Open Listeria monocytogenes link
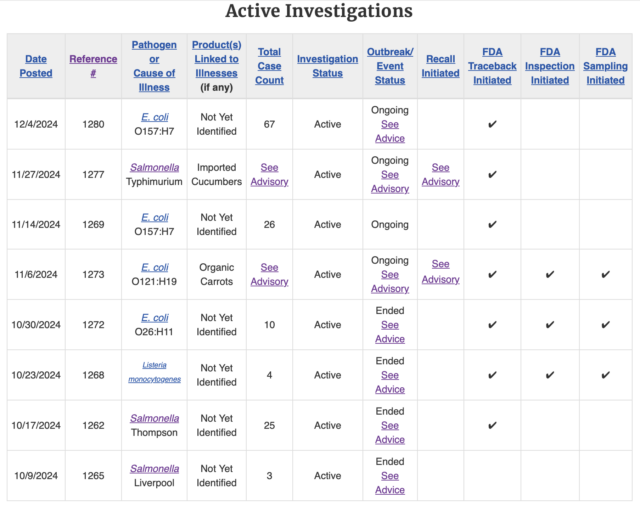Image resolution: width=640 pixels, height=511 pixels. click(154, 372)
